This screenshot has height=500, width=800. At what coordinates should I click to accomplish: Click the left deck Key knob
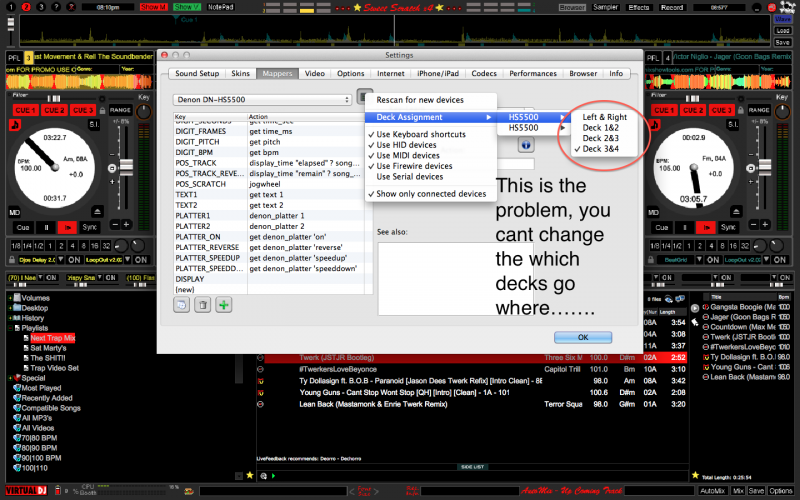144,112
